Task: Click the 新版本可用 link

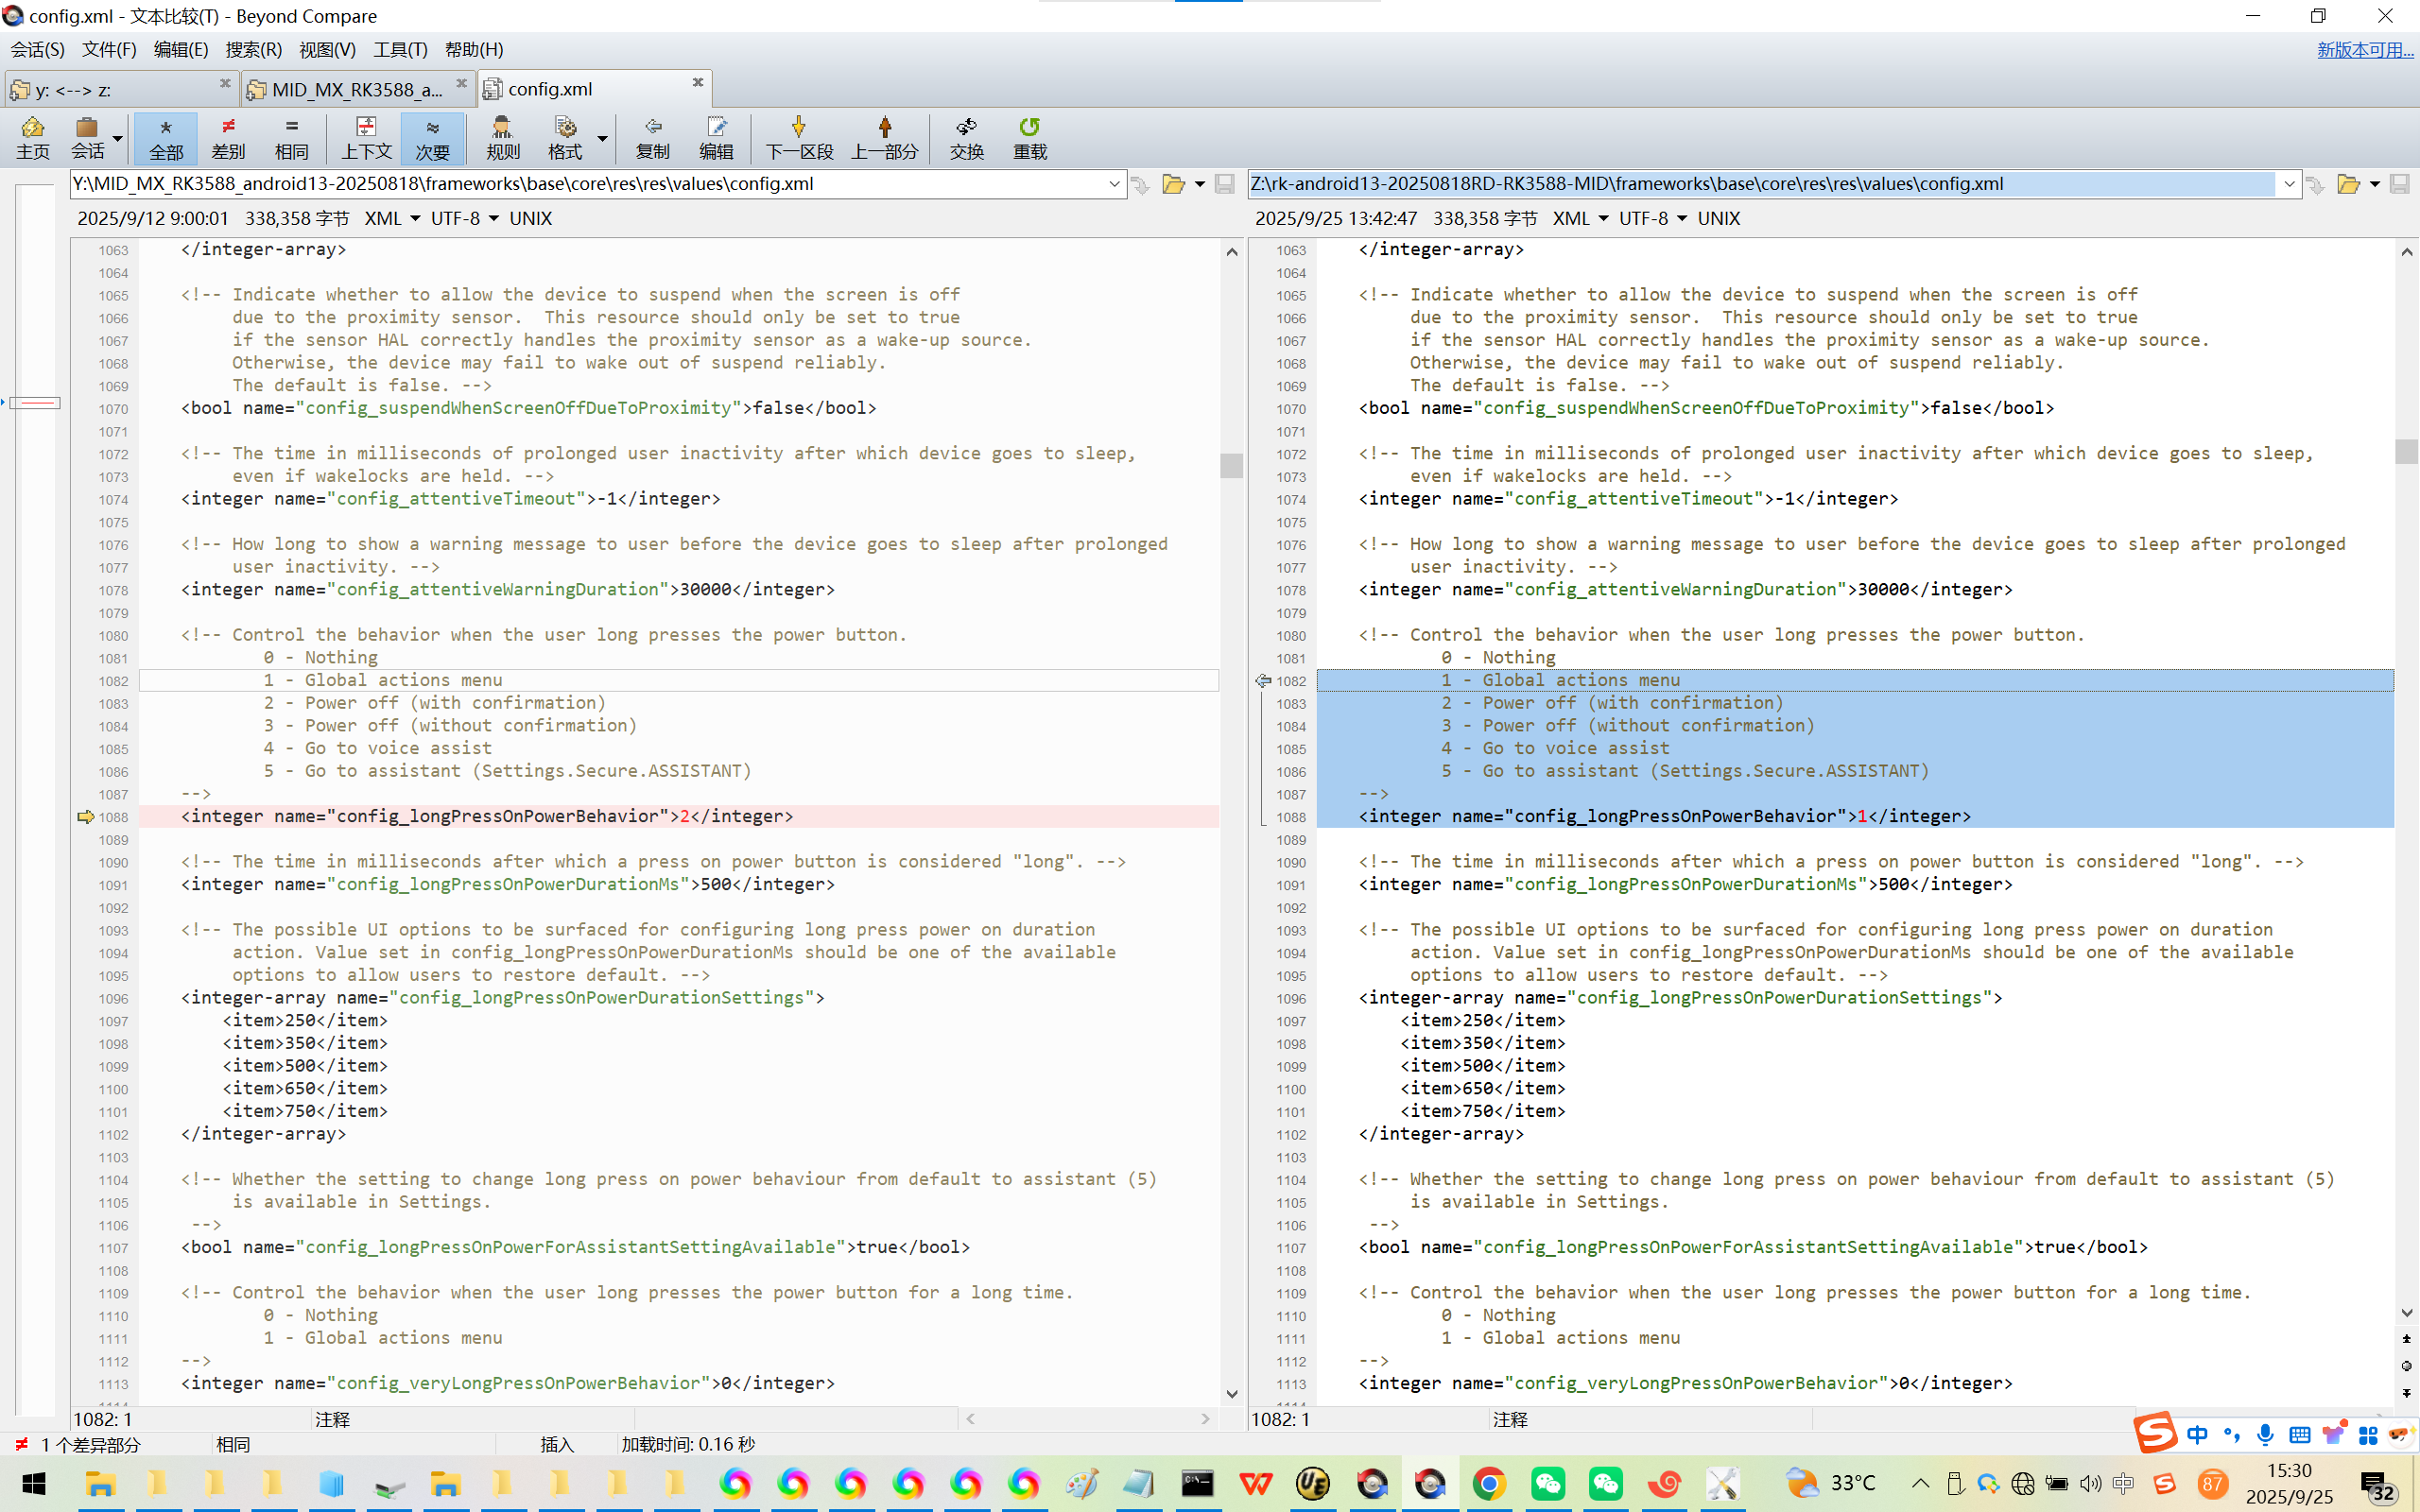Action: [2364, 49]
